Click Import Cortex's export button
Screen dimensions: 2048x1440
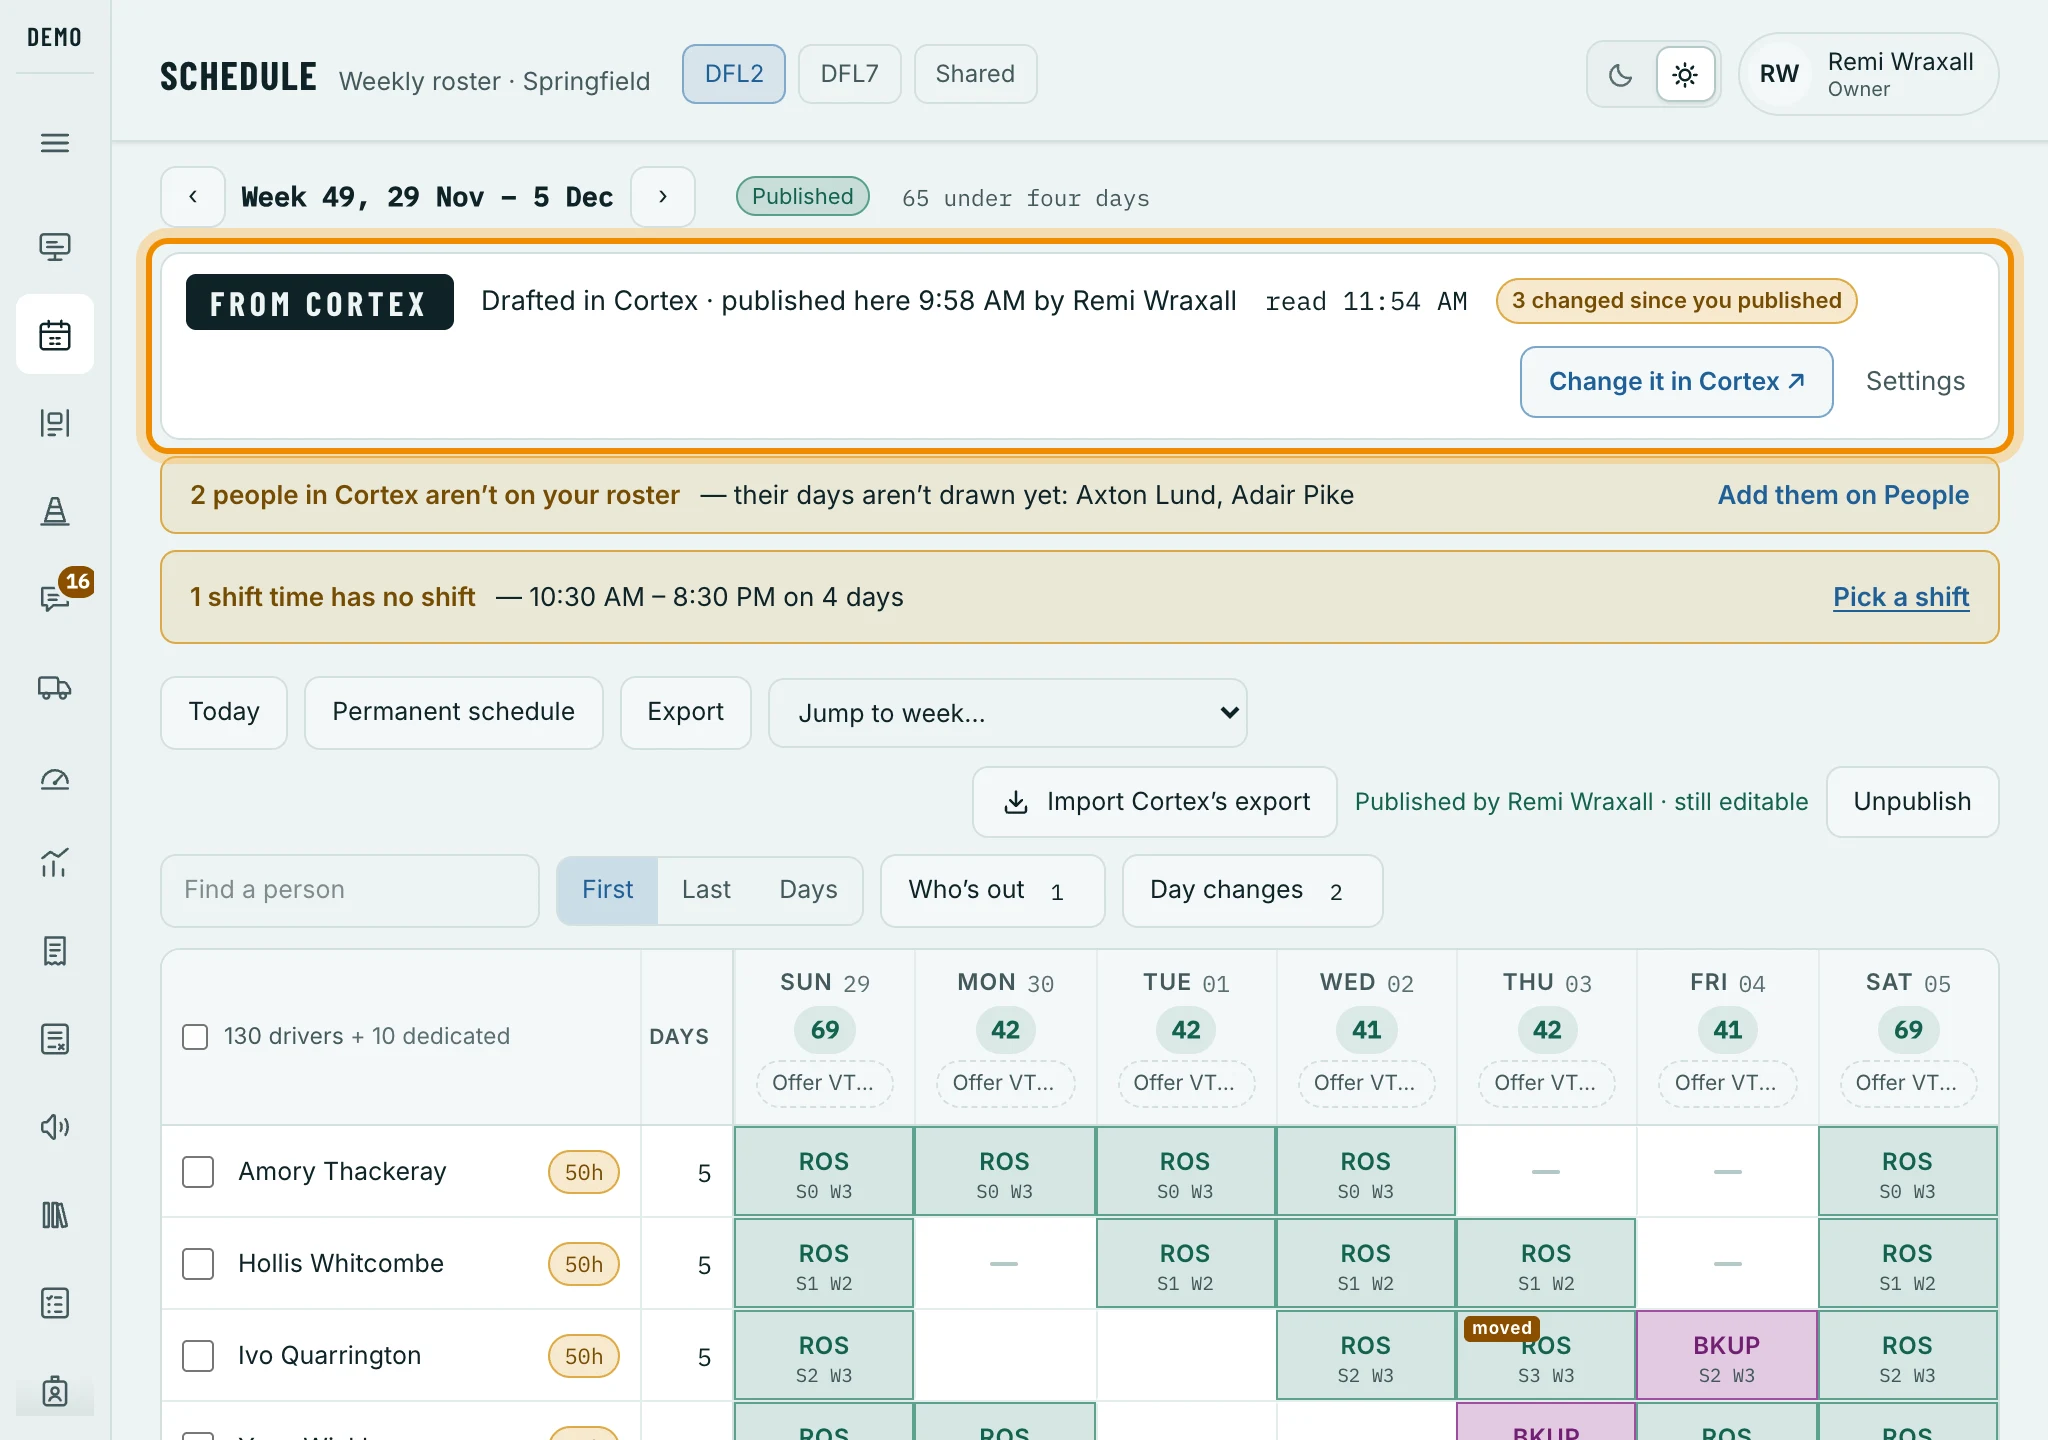1155,802
